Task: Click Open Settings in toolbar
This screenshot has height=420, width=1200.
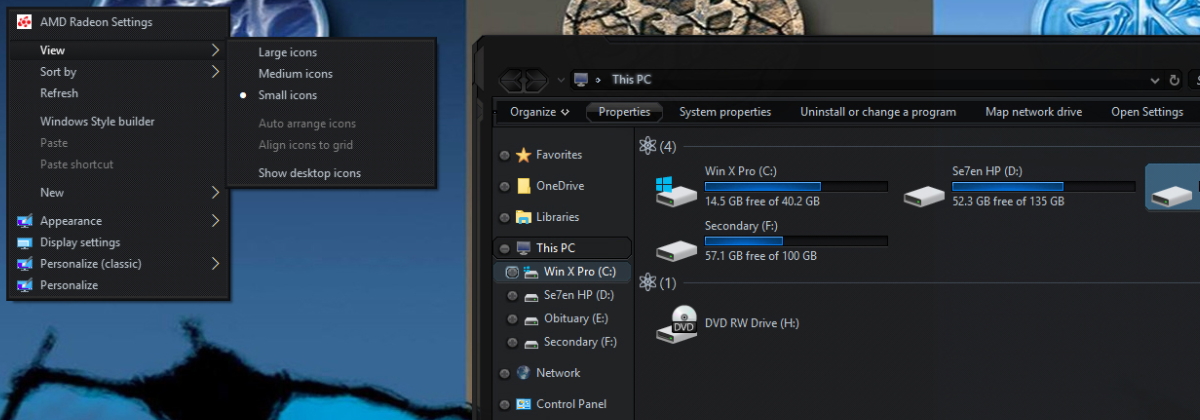Action: [x=1147, y=112]
